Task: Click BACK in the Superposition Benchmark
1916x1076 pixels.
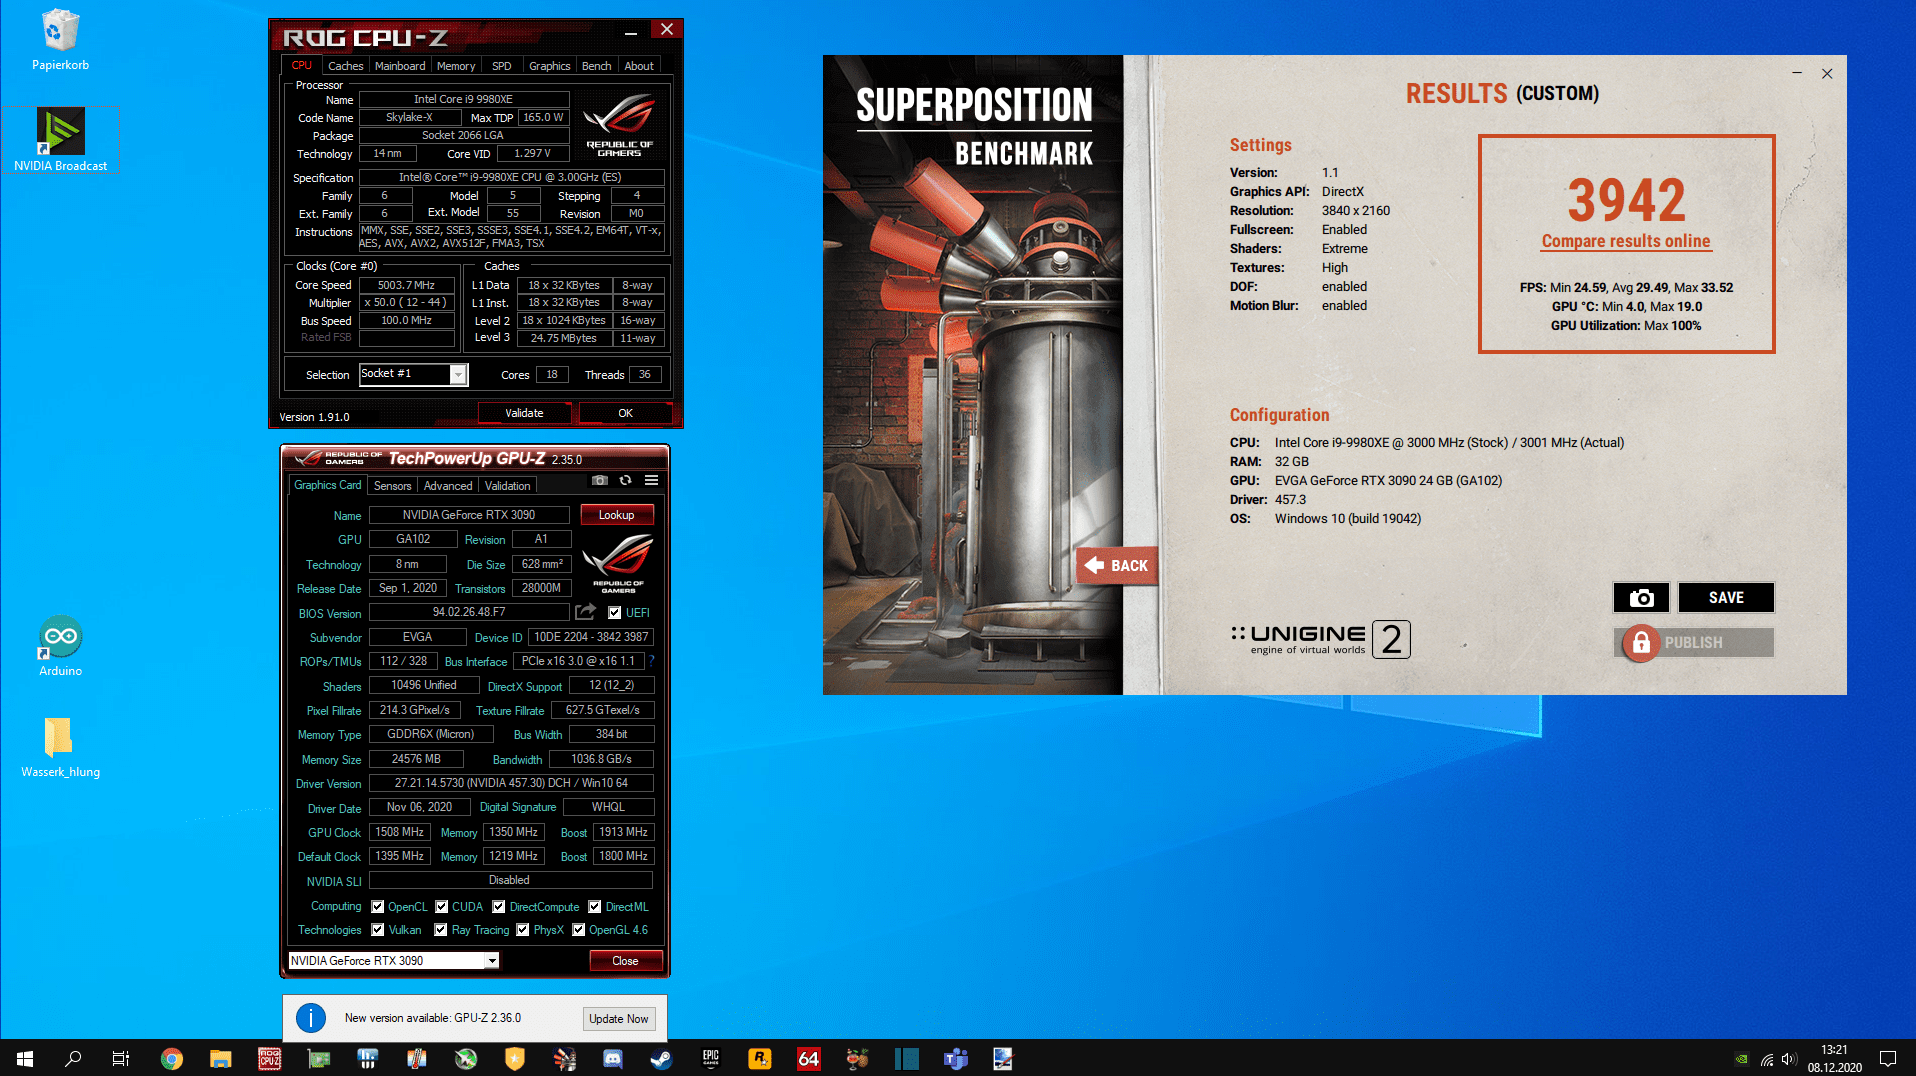Action: (x=1118, y=566)
